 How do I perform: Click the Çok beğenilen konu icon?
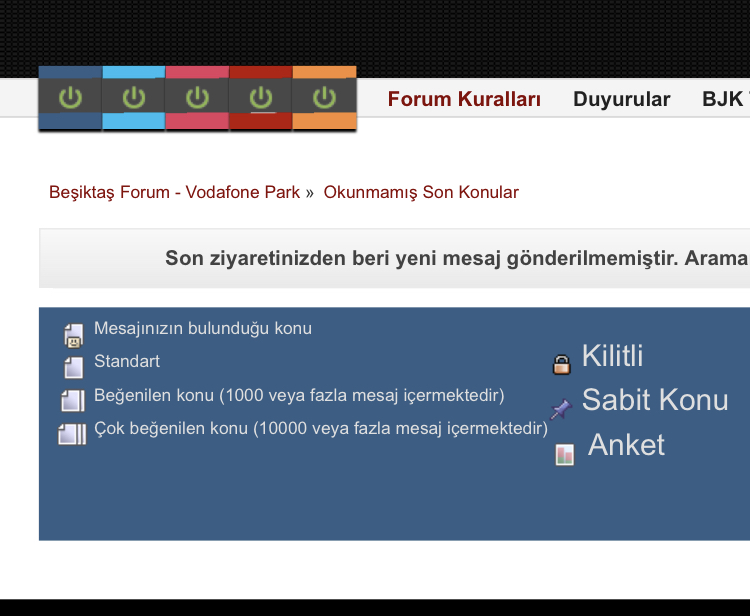(x=73, y=434)
